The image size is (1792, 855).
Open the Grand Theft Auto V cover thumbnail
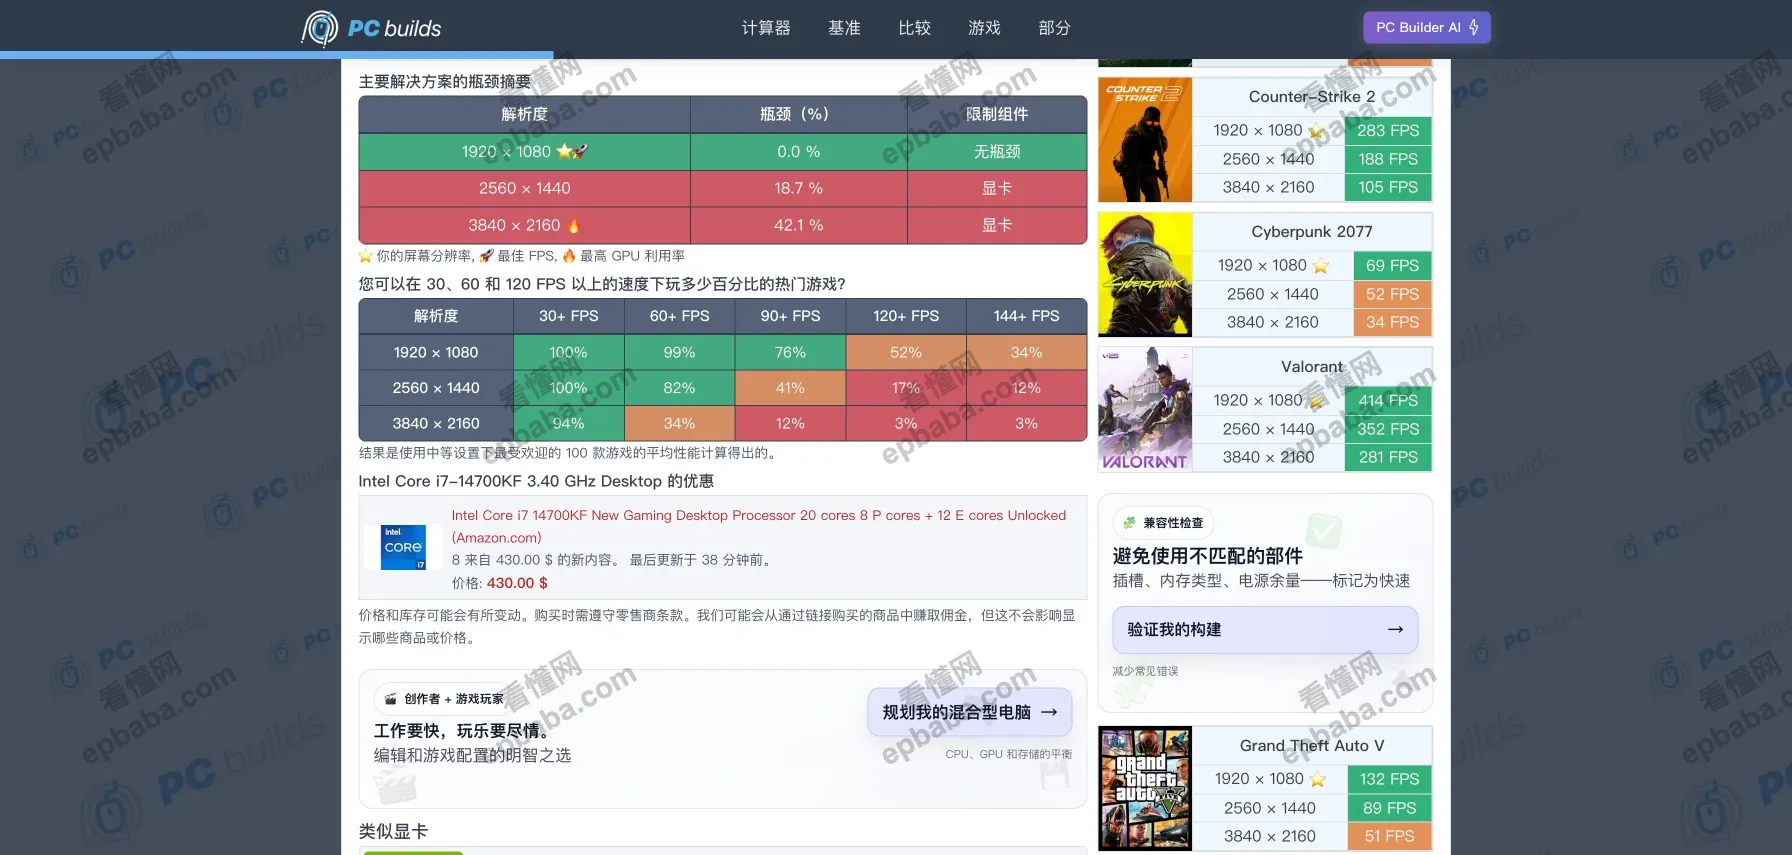pyautogui.click(x=1145, y=788)
